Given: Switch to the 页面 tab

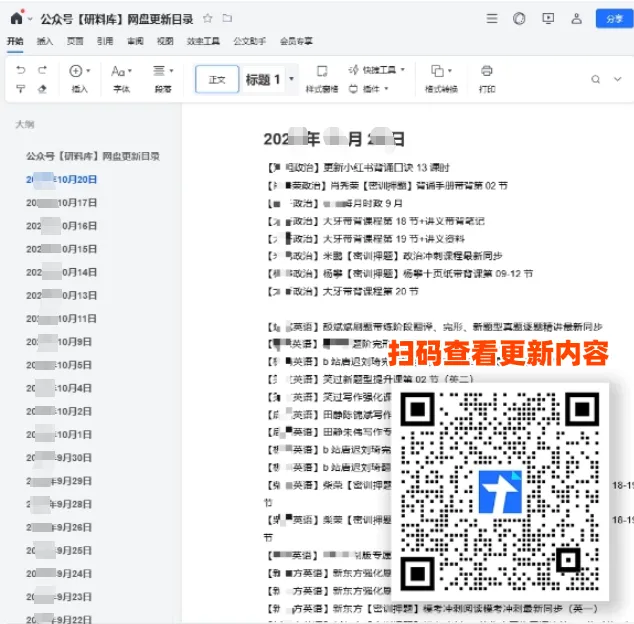Looking at the screenshot, I should point(75,41).
